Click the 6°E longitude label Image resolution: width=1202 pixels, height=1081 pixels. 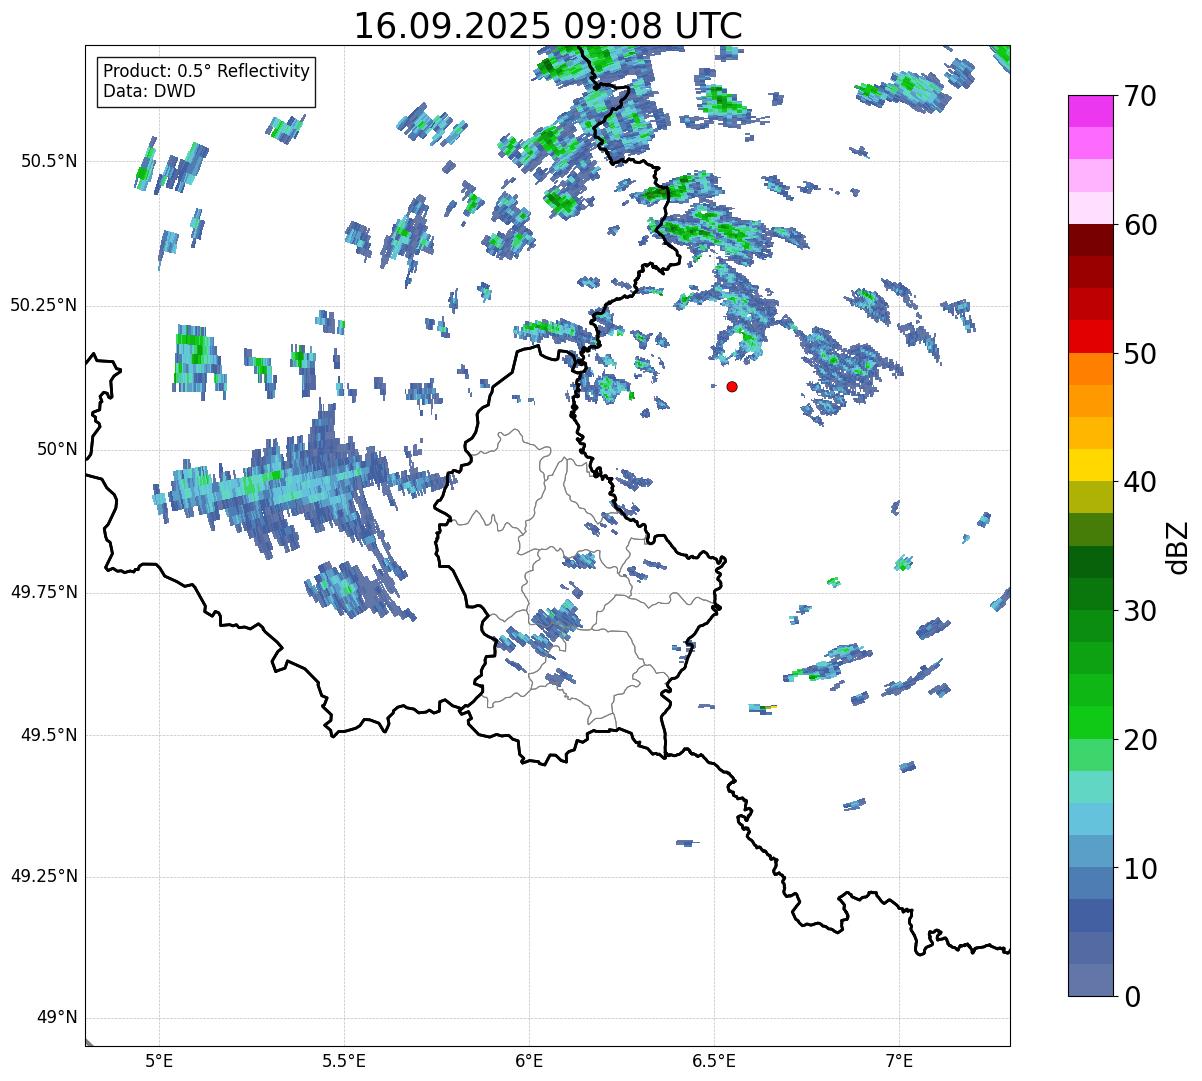pyautogui.click(x=529, y=1062)
